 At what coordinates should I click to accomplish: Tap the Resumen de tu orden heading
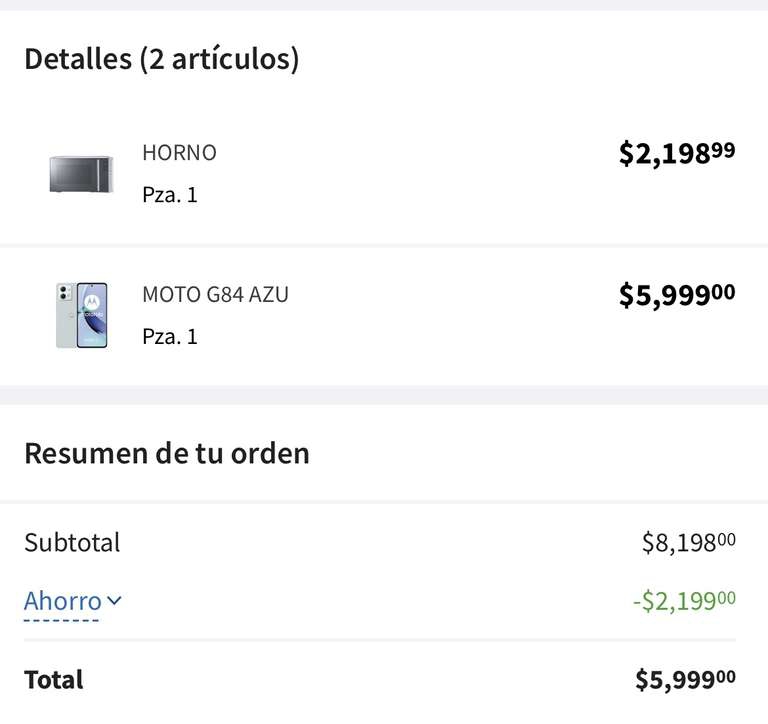[x=167, y=453]
